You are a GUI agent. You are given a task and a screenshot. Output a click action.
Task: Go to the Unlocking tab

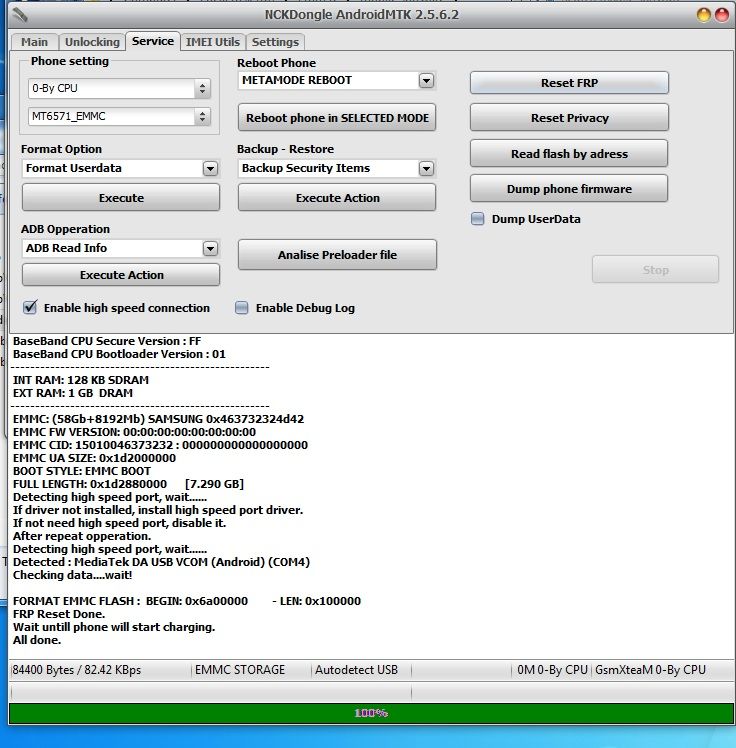[x=92, y=42]
